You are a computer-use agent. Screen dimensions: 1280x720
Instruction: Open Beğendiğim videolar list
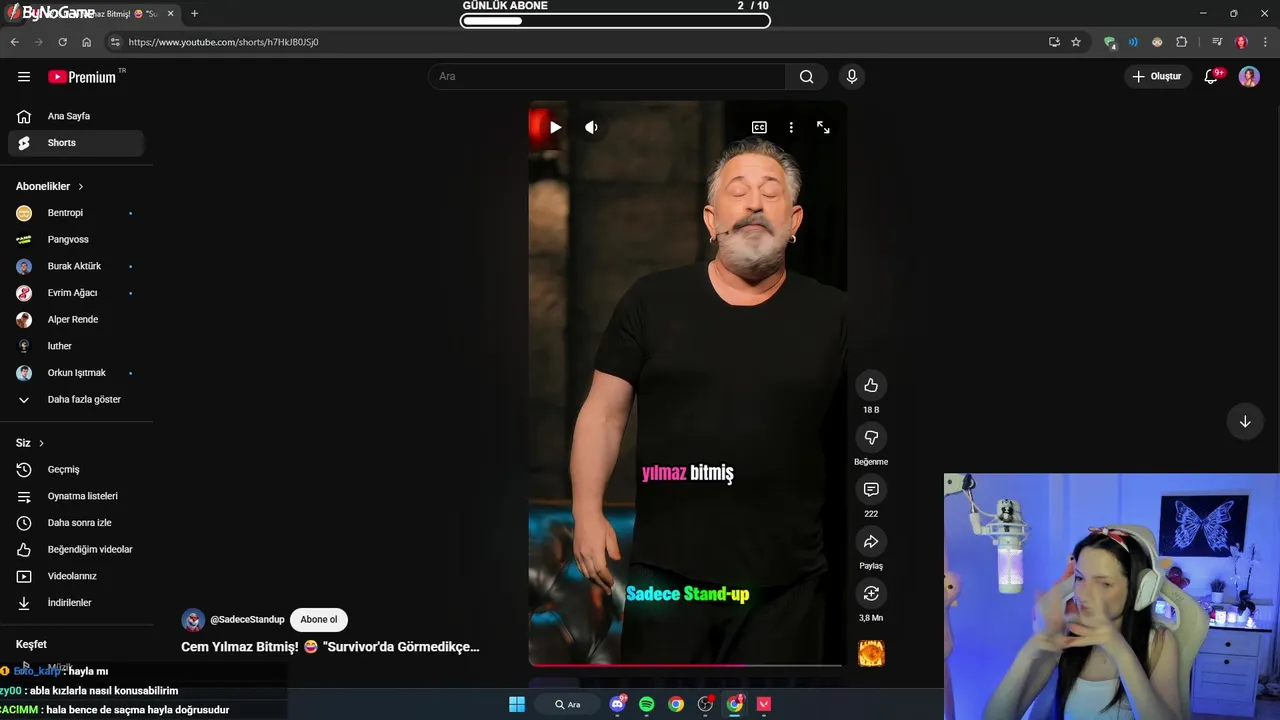[x=76, y=549]
